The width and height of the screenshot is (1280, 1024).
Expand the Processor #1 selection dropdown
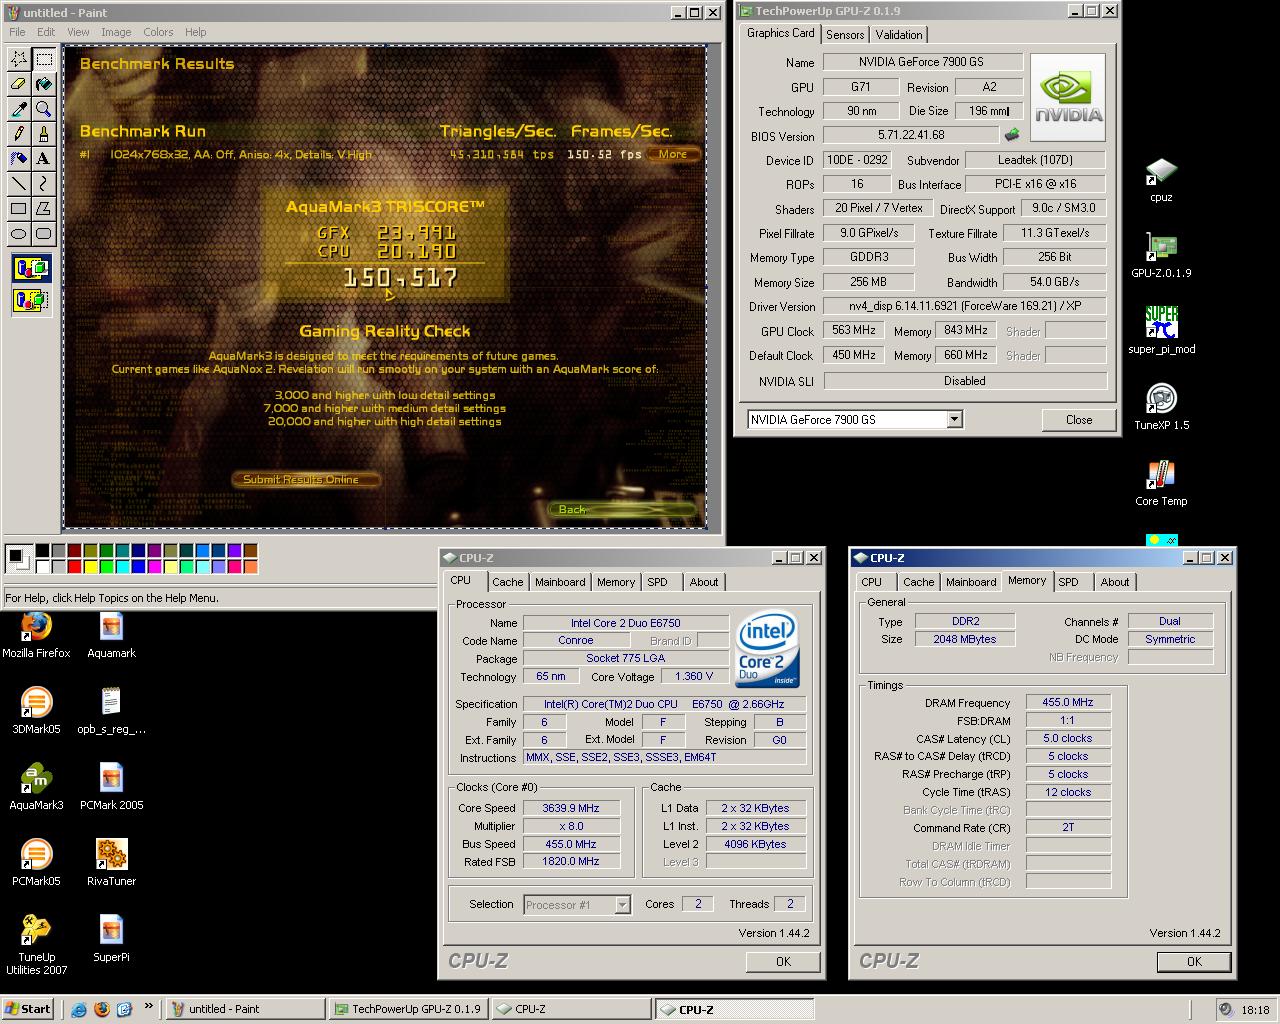point(622,905)
